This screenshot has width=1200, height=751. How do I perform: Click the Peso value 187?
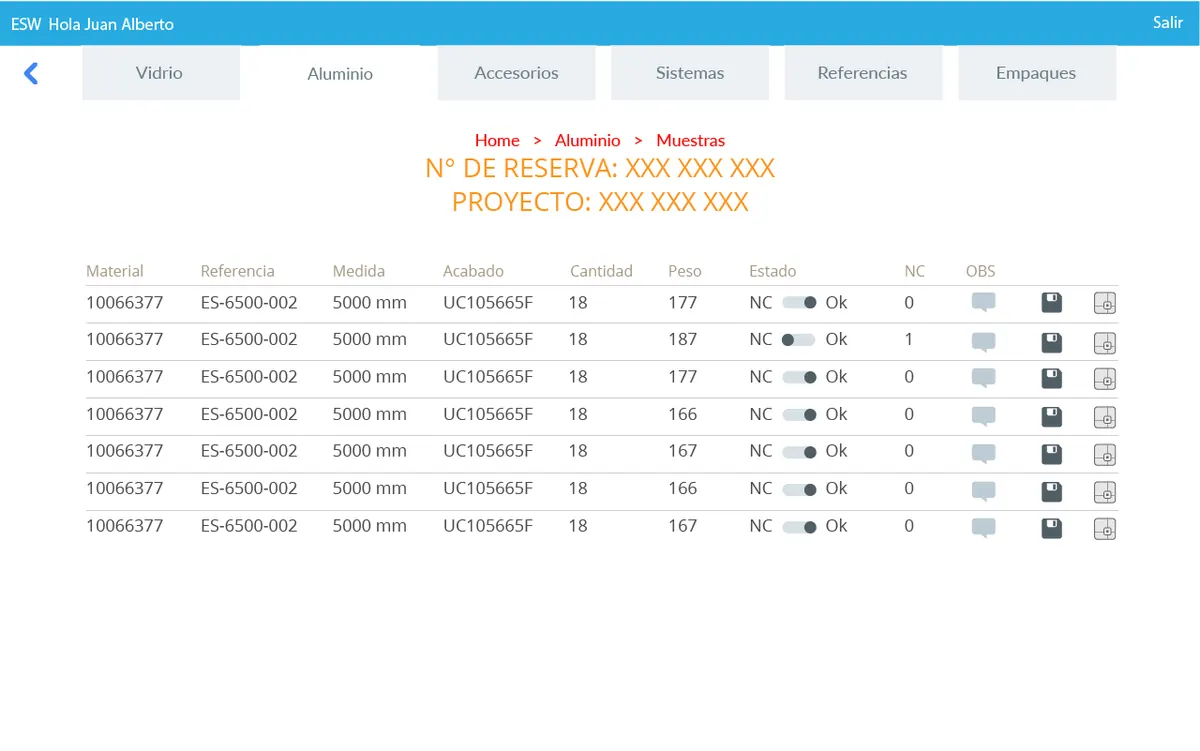[x=683, y=340]
